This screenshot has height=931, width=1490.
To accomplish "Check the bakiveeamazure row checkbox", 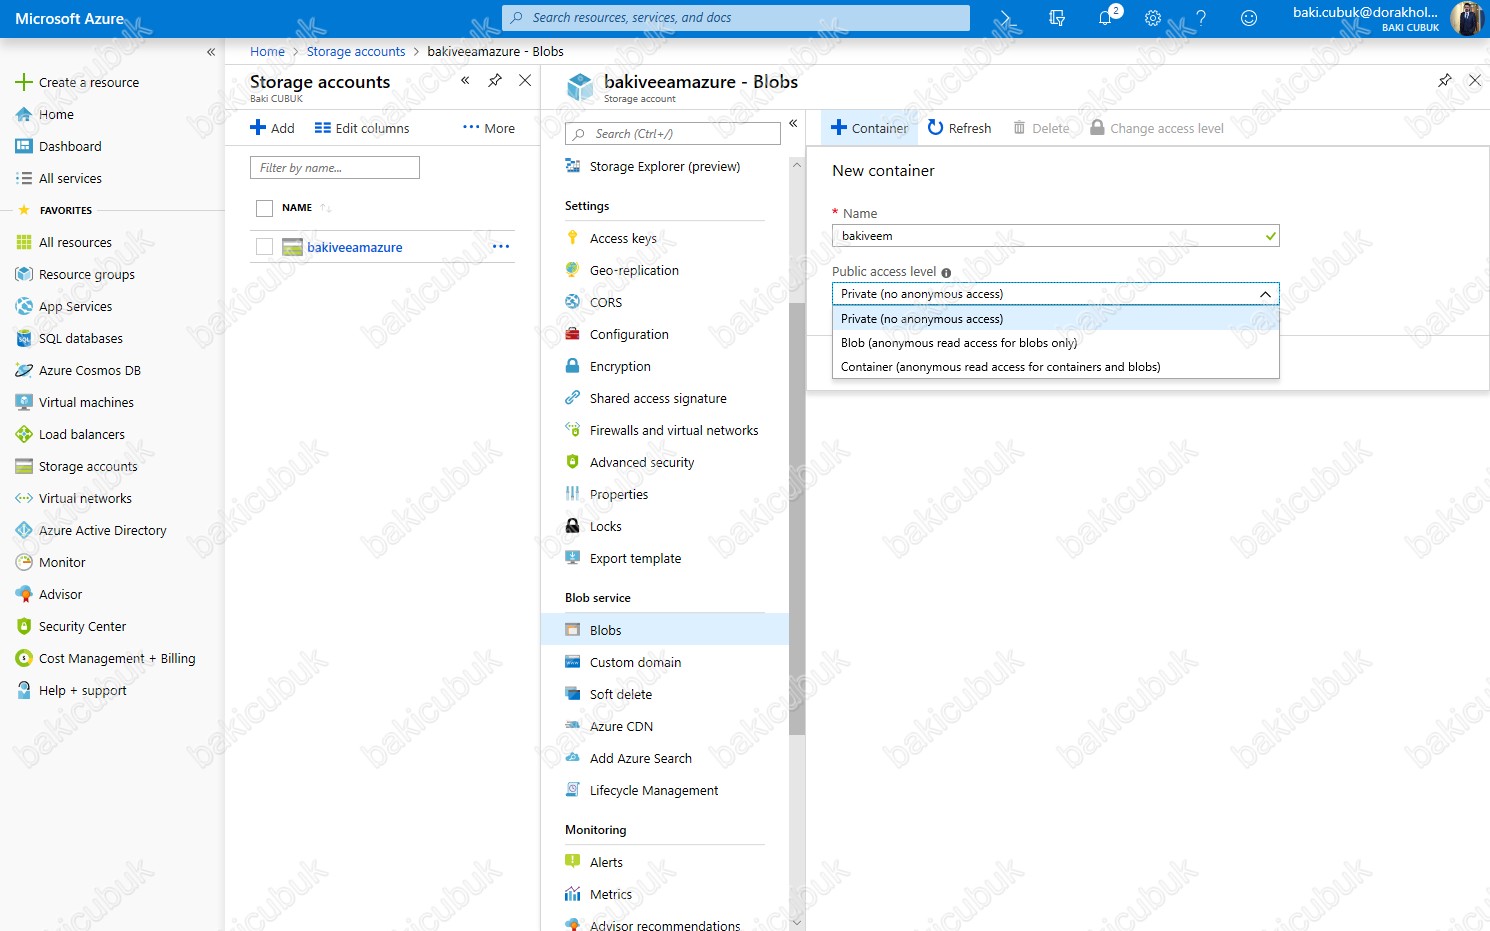I will 264,247.
